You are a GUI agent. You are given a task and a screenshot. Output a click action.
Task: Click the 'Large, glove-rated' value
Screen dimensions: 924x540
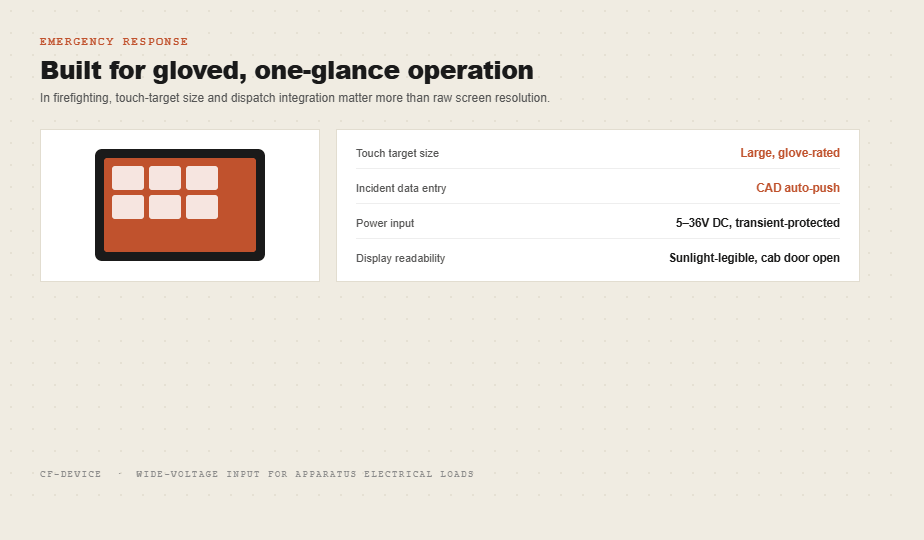point(790,153)
